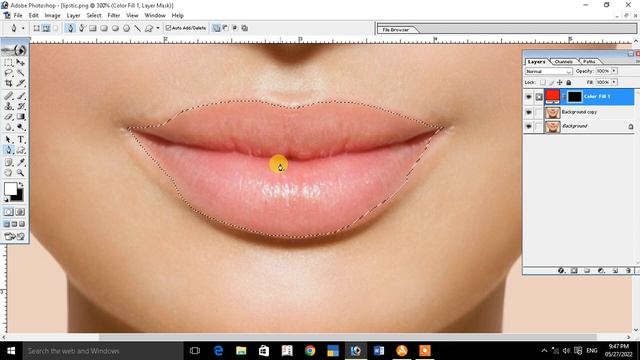The height and width of the screenshot is (360, 640).
Task: Jump to ImageReady button
Action: coord(14,236)
